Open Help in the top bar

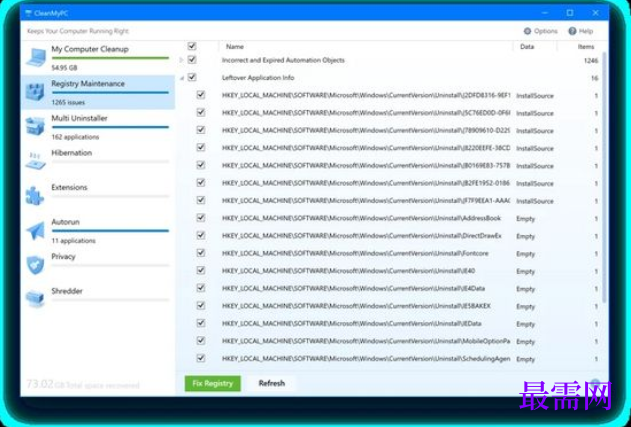point(581,31)
